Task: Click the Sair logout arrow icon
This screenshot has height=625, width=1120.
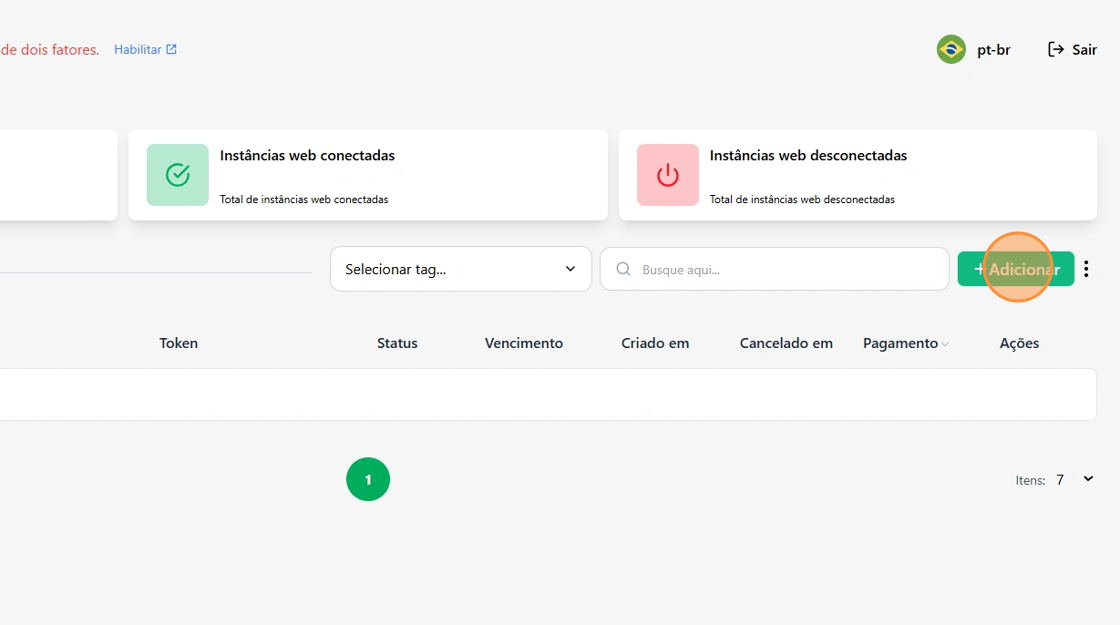Action: click(x=1055, y=49)
